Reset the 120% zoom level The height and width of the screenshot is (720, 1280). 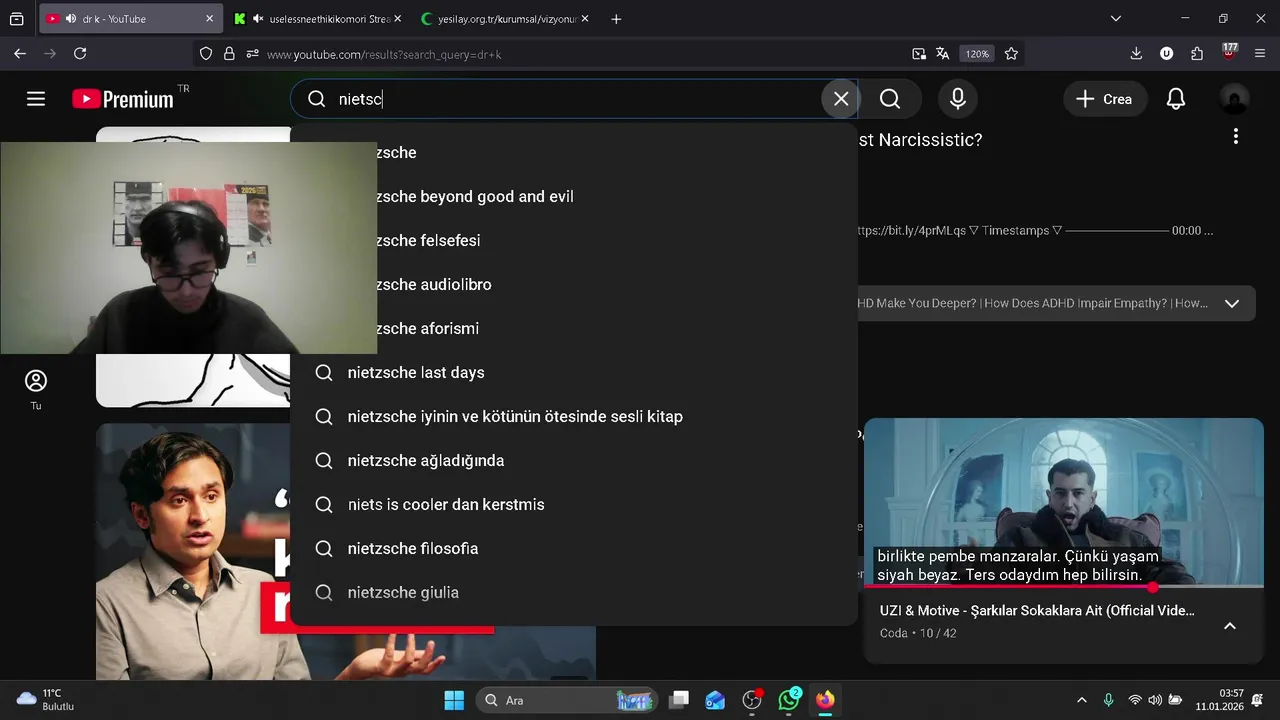tap(977, 54)
